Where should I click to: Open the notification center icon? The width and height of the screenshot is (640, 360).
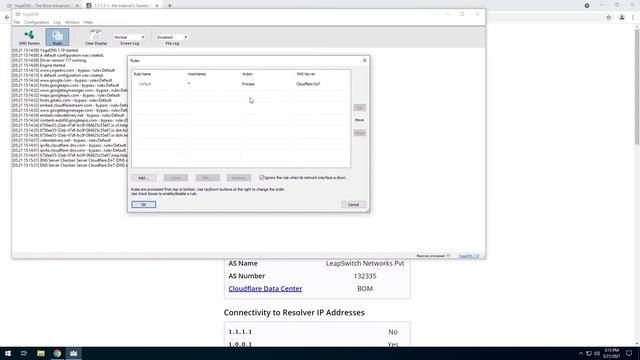(x=629, y=353)
